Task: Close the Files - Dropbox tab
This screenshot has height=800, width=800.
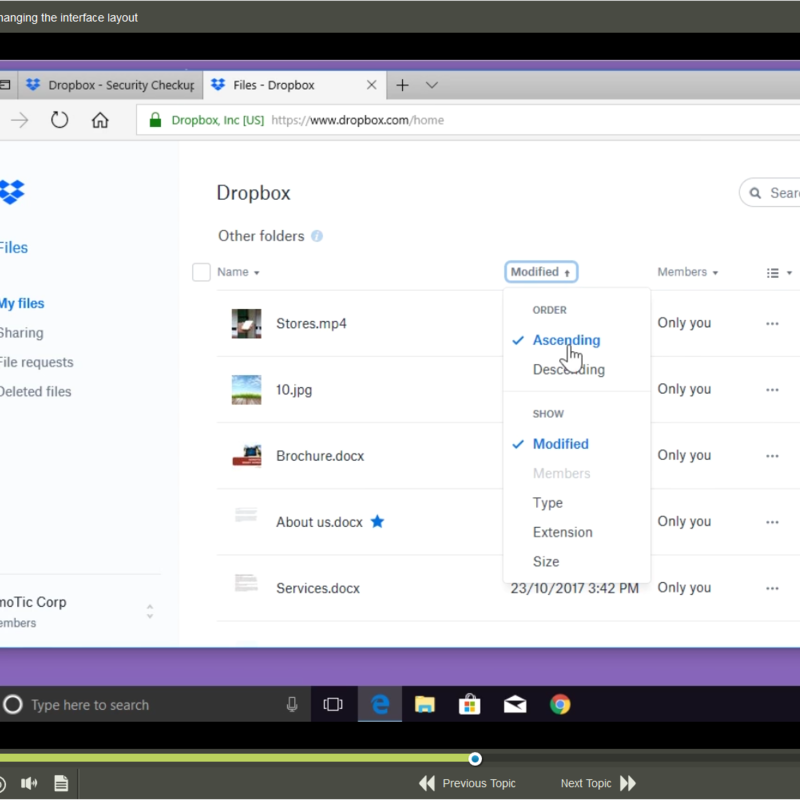Action: coord(371,85)
